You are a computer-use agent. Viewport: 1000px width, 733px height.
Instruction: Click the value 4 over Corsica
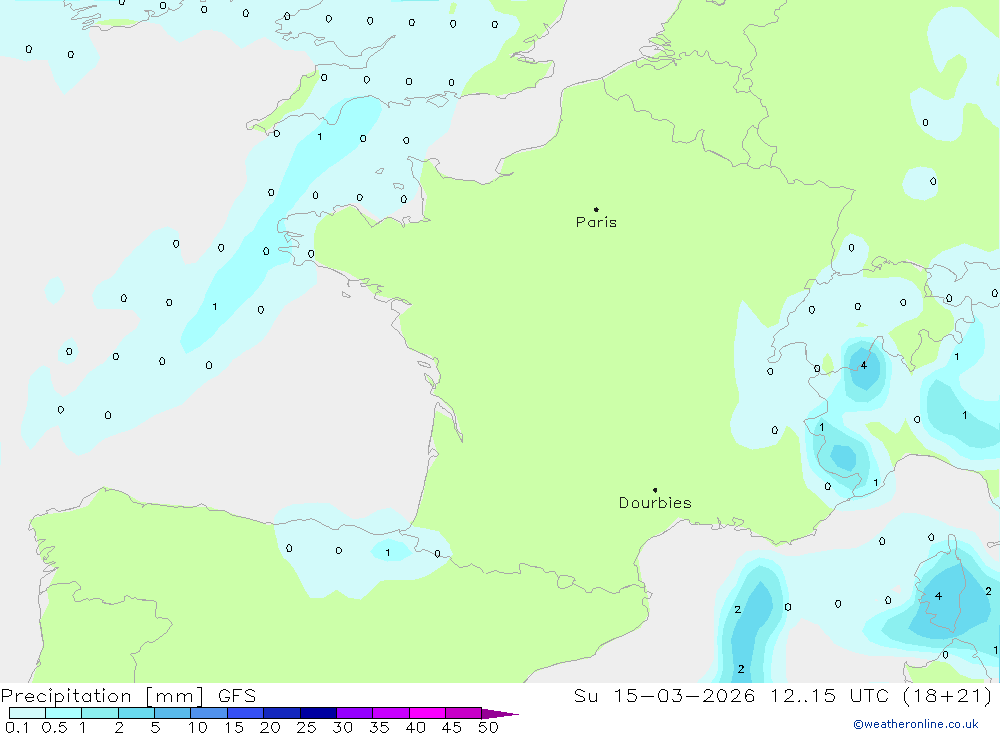[938, 596]
